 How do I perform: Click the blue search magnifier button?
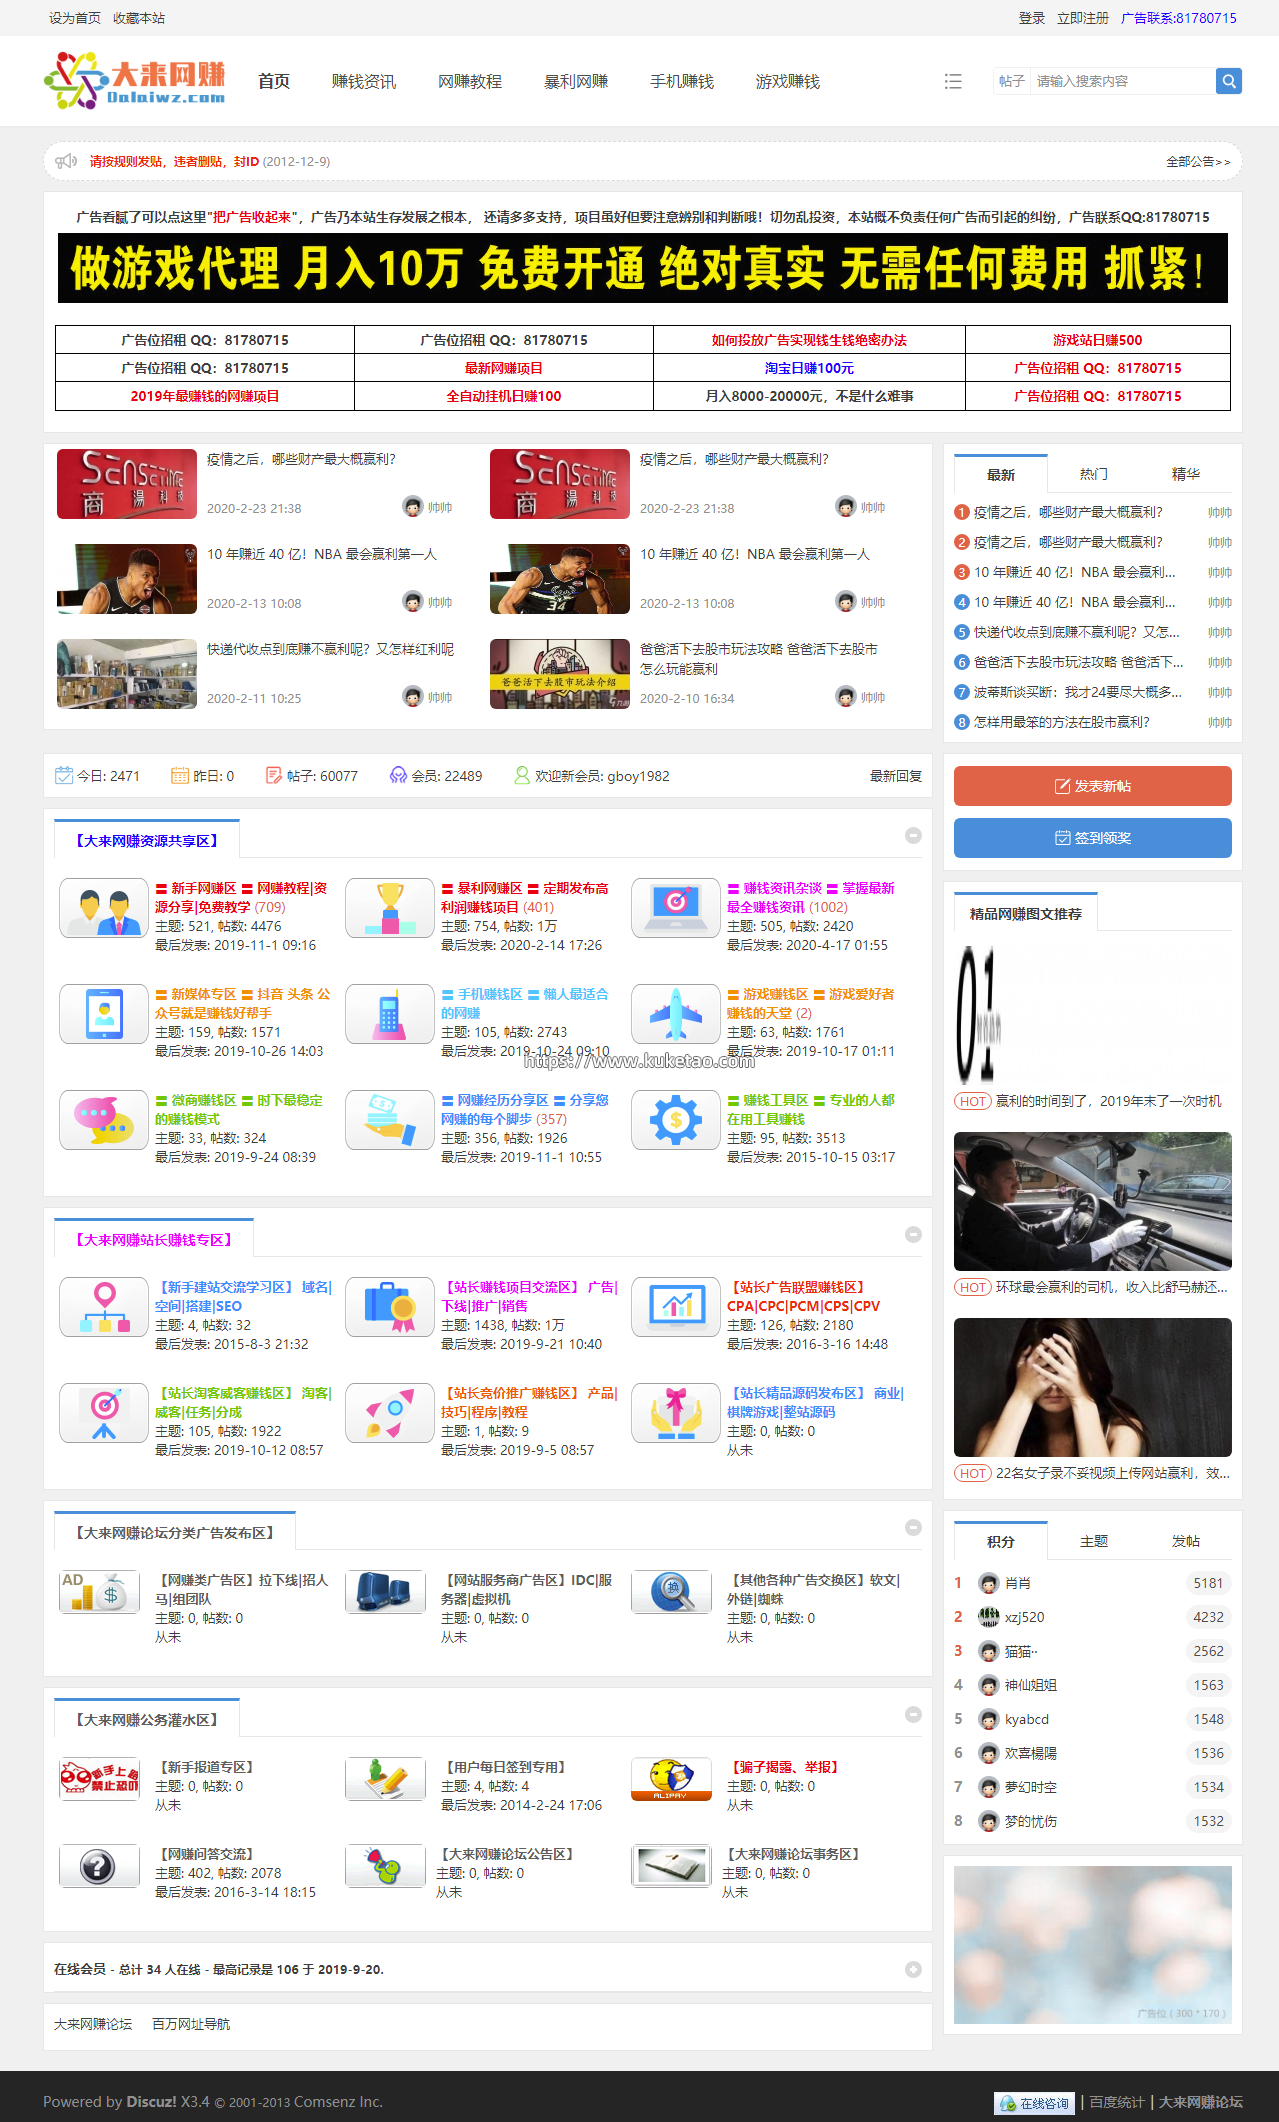point(1228,81)
